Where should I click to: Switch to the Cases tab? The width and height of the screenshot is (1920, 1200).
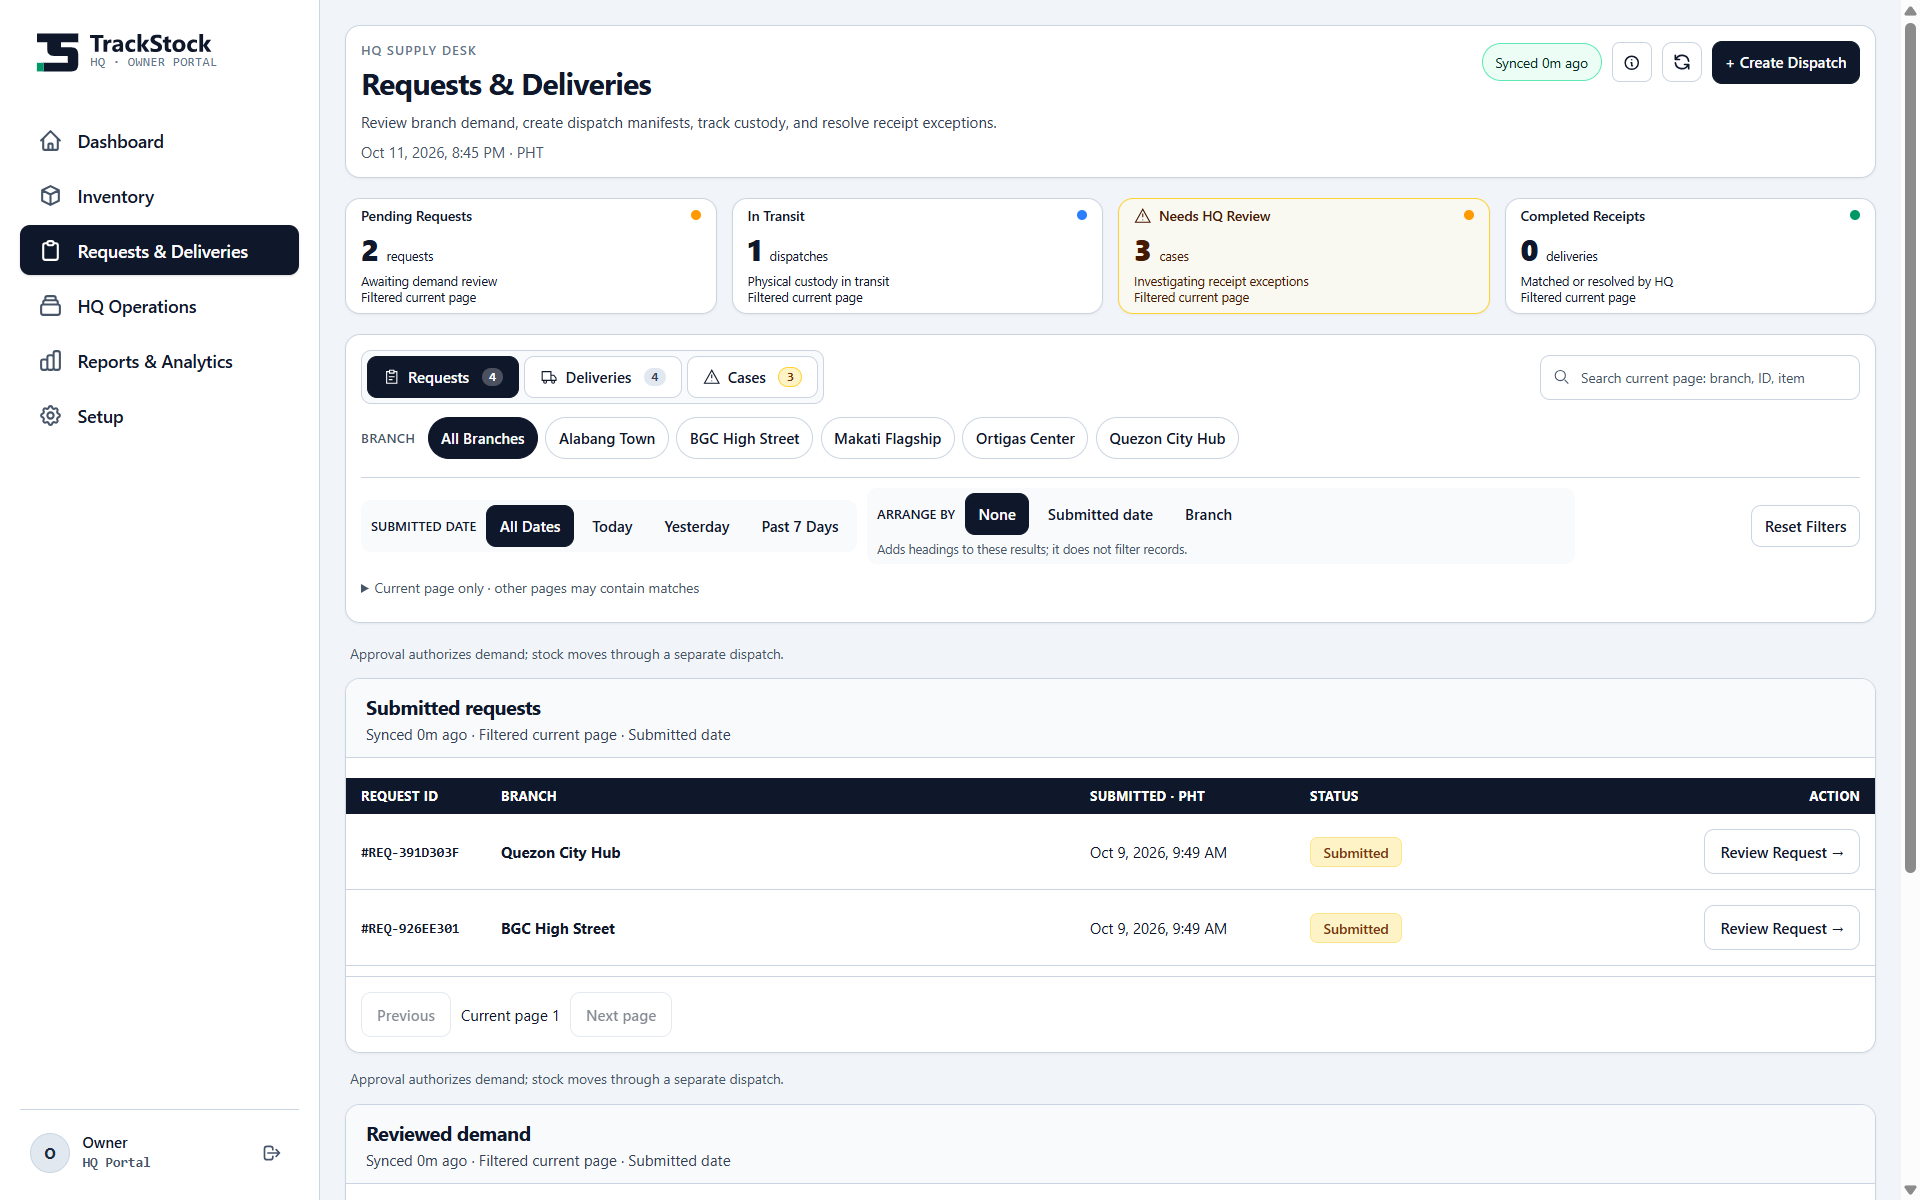(752, 377)
